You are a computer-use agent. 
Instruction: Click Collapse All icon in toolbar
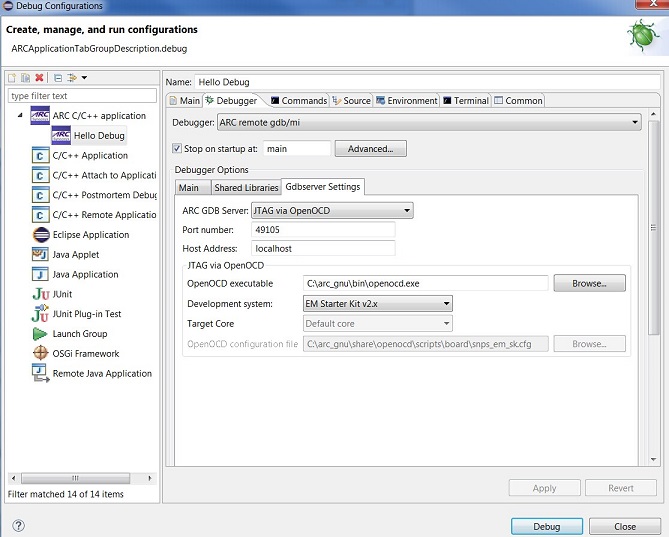(58, 78)
